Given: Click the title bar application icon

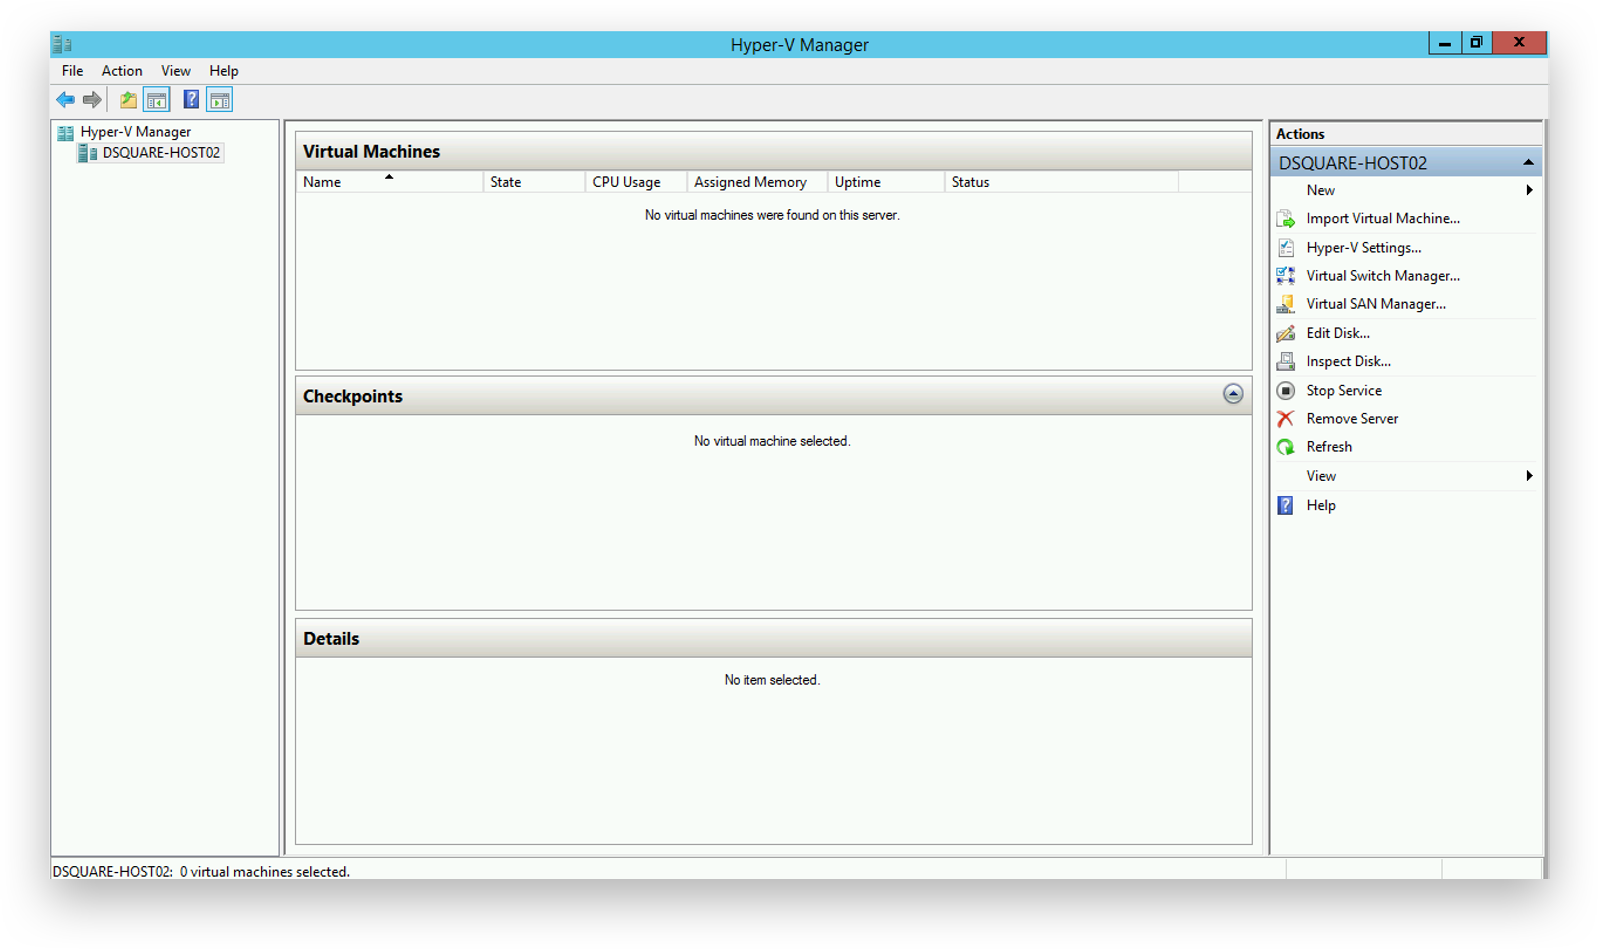Looking at the screenshot, I should point(63,44).
